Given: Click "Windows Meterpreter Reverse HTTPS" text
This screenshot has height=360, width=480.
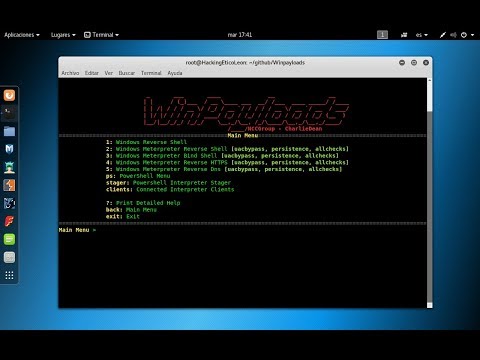Looking at the screenshot, I should point(171,162).
